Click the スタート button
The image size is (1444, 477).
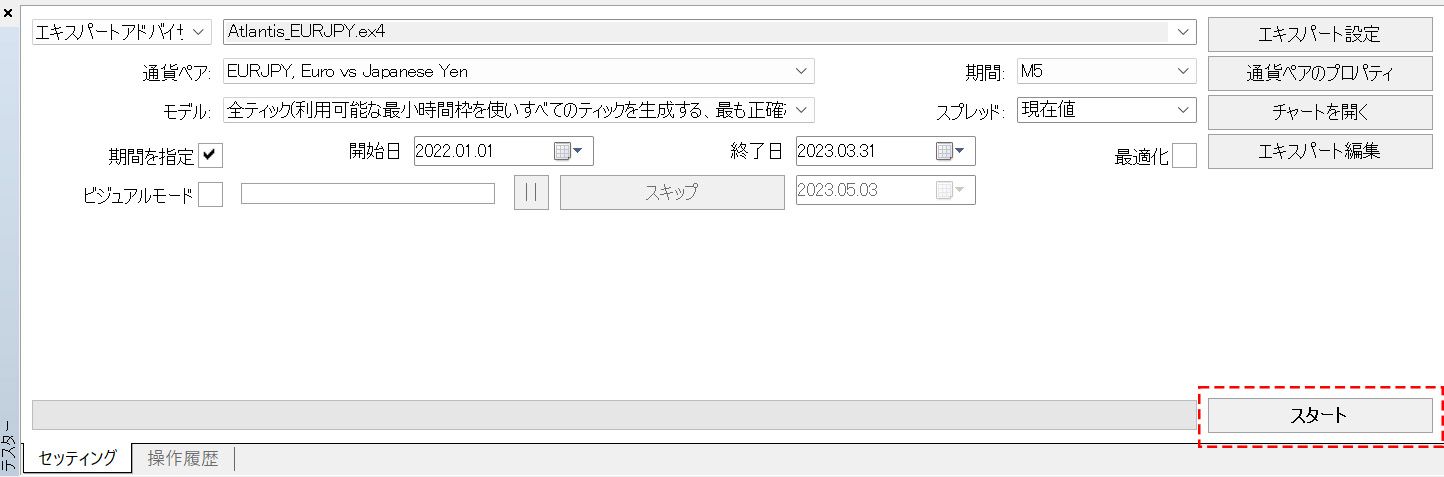pyautogui.click(x=1320, y=415)
